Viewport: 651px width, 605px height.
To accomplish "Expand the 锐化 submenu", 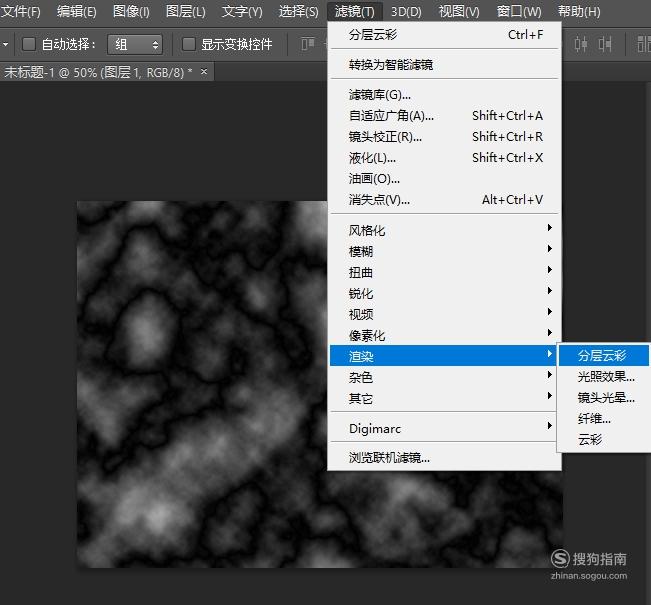I will [445, 294].
